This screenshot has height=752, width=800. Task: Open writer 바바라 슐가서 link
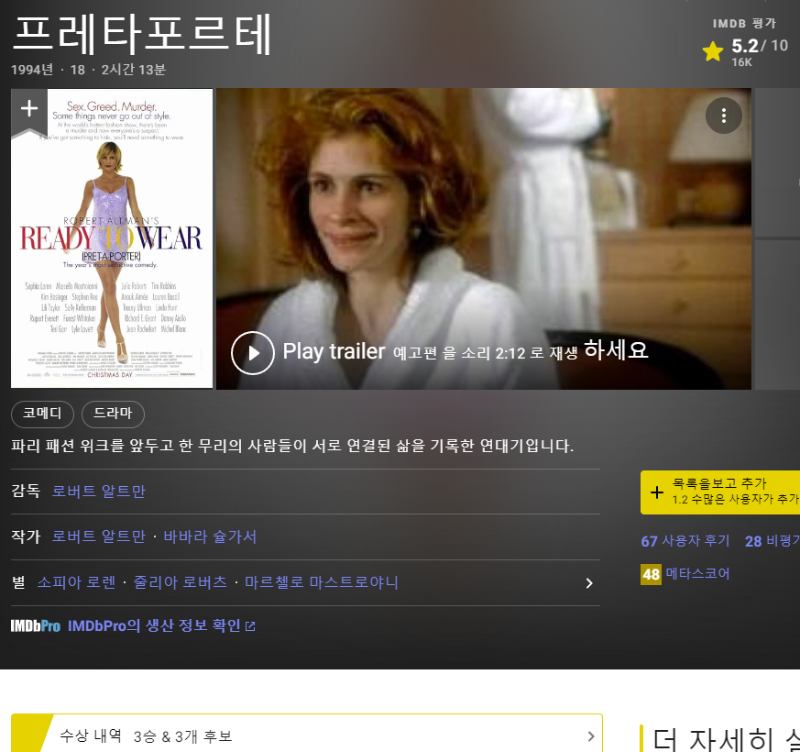(x=210, y=537)
